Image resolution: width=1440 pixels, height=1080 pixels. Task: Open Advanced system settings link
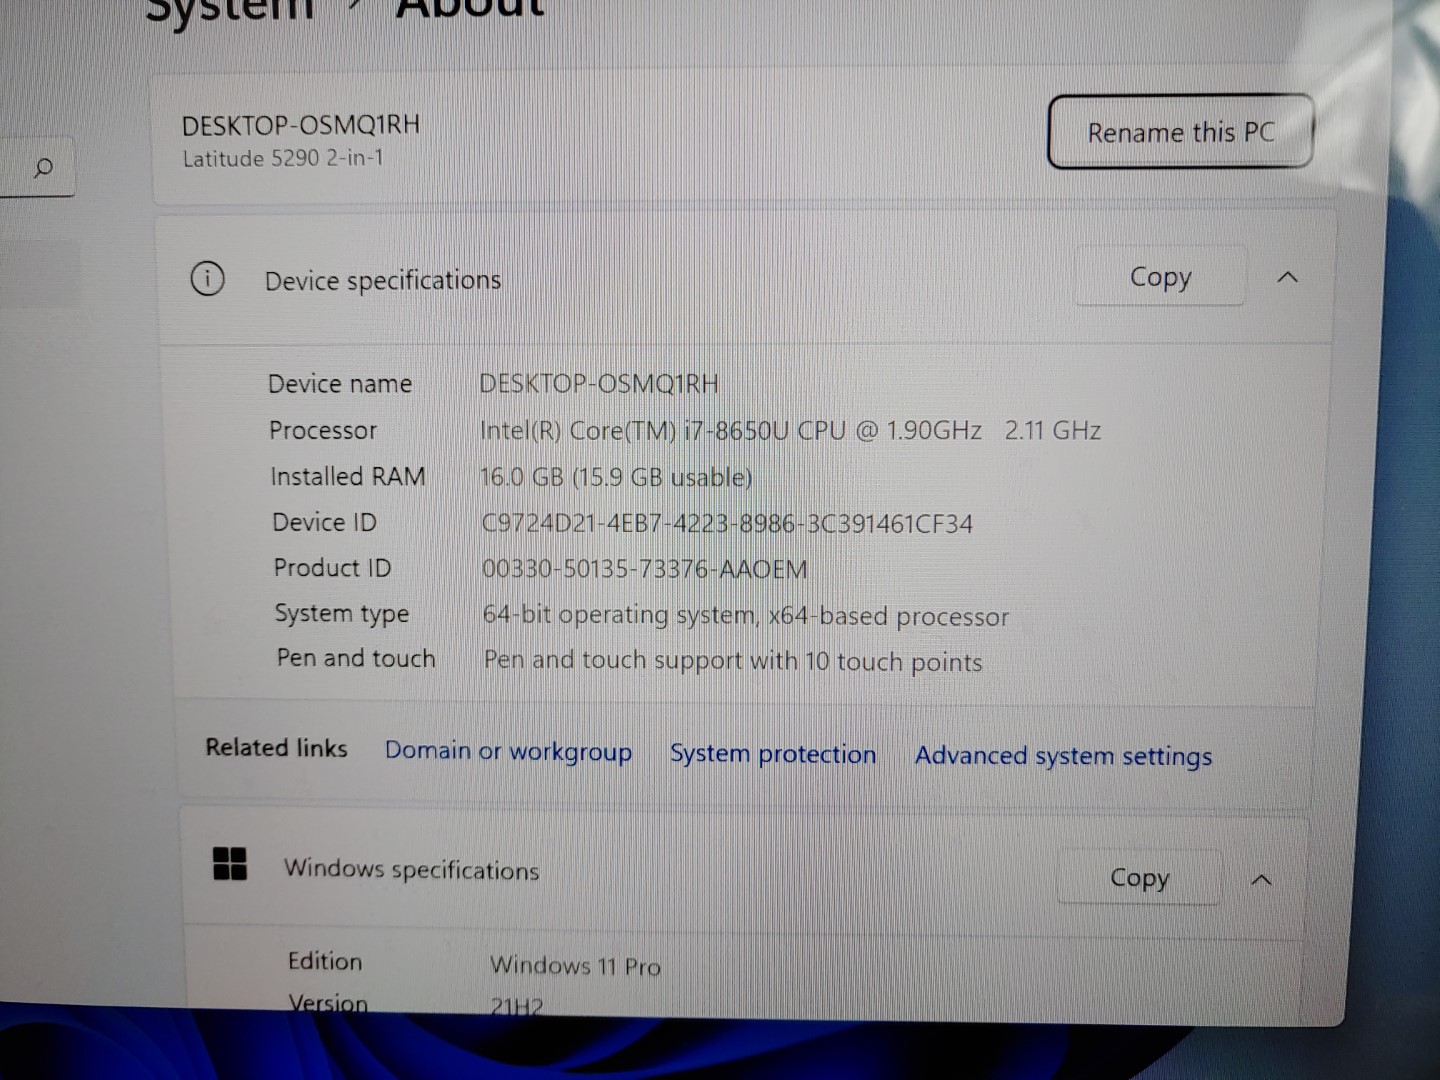(x=1063, y=756)
